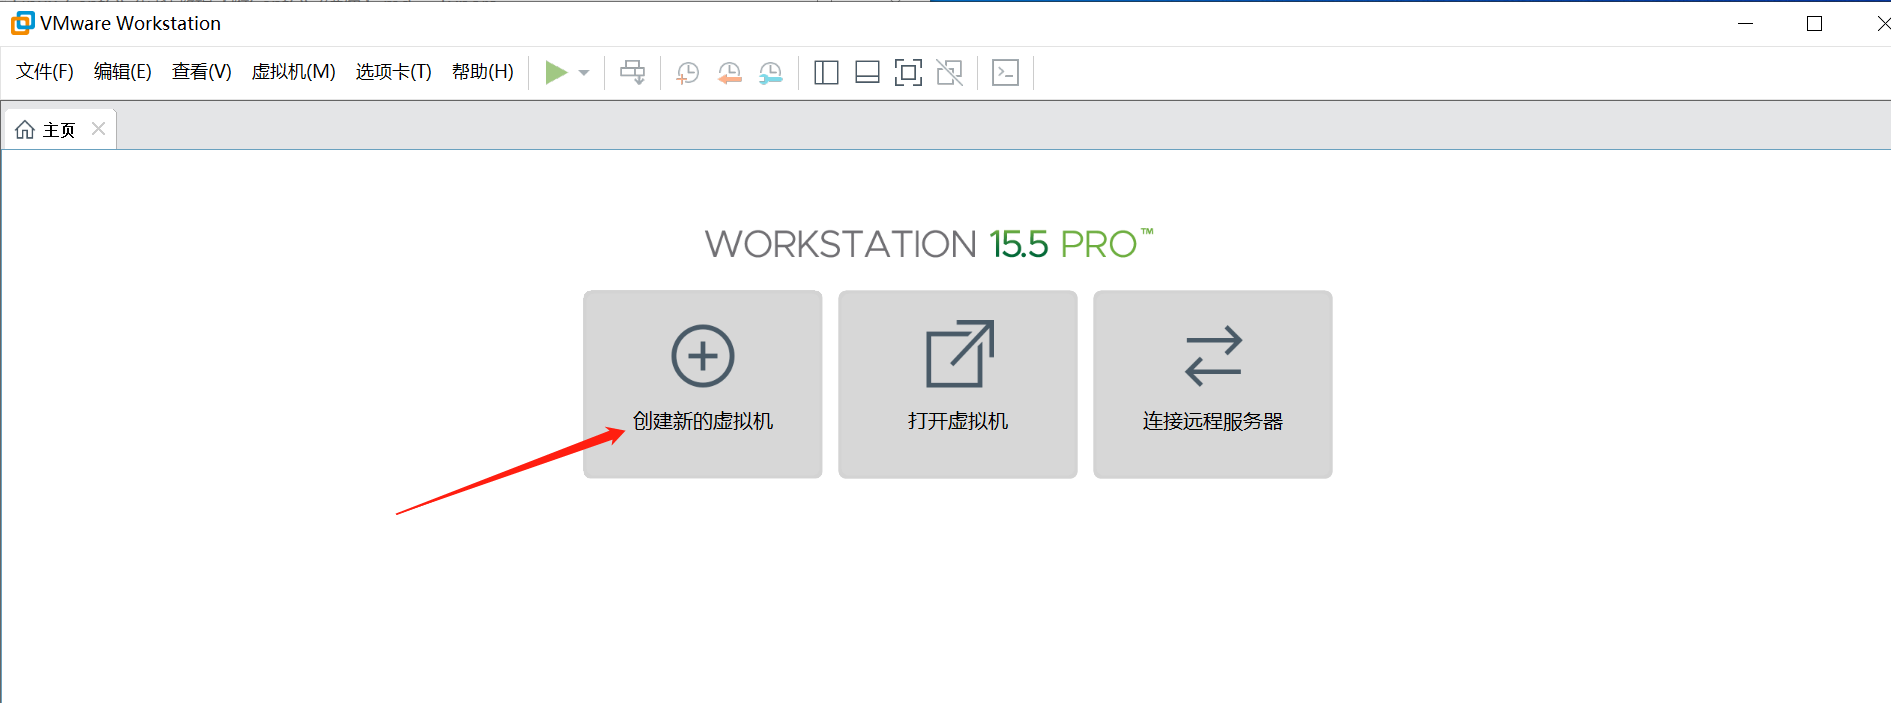Click the console view icon
The height and width of the screenshot is (703, 1891).
point(1005,72)
